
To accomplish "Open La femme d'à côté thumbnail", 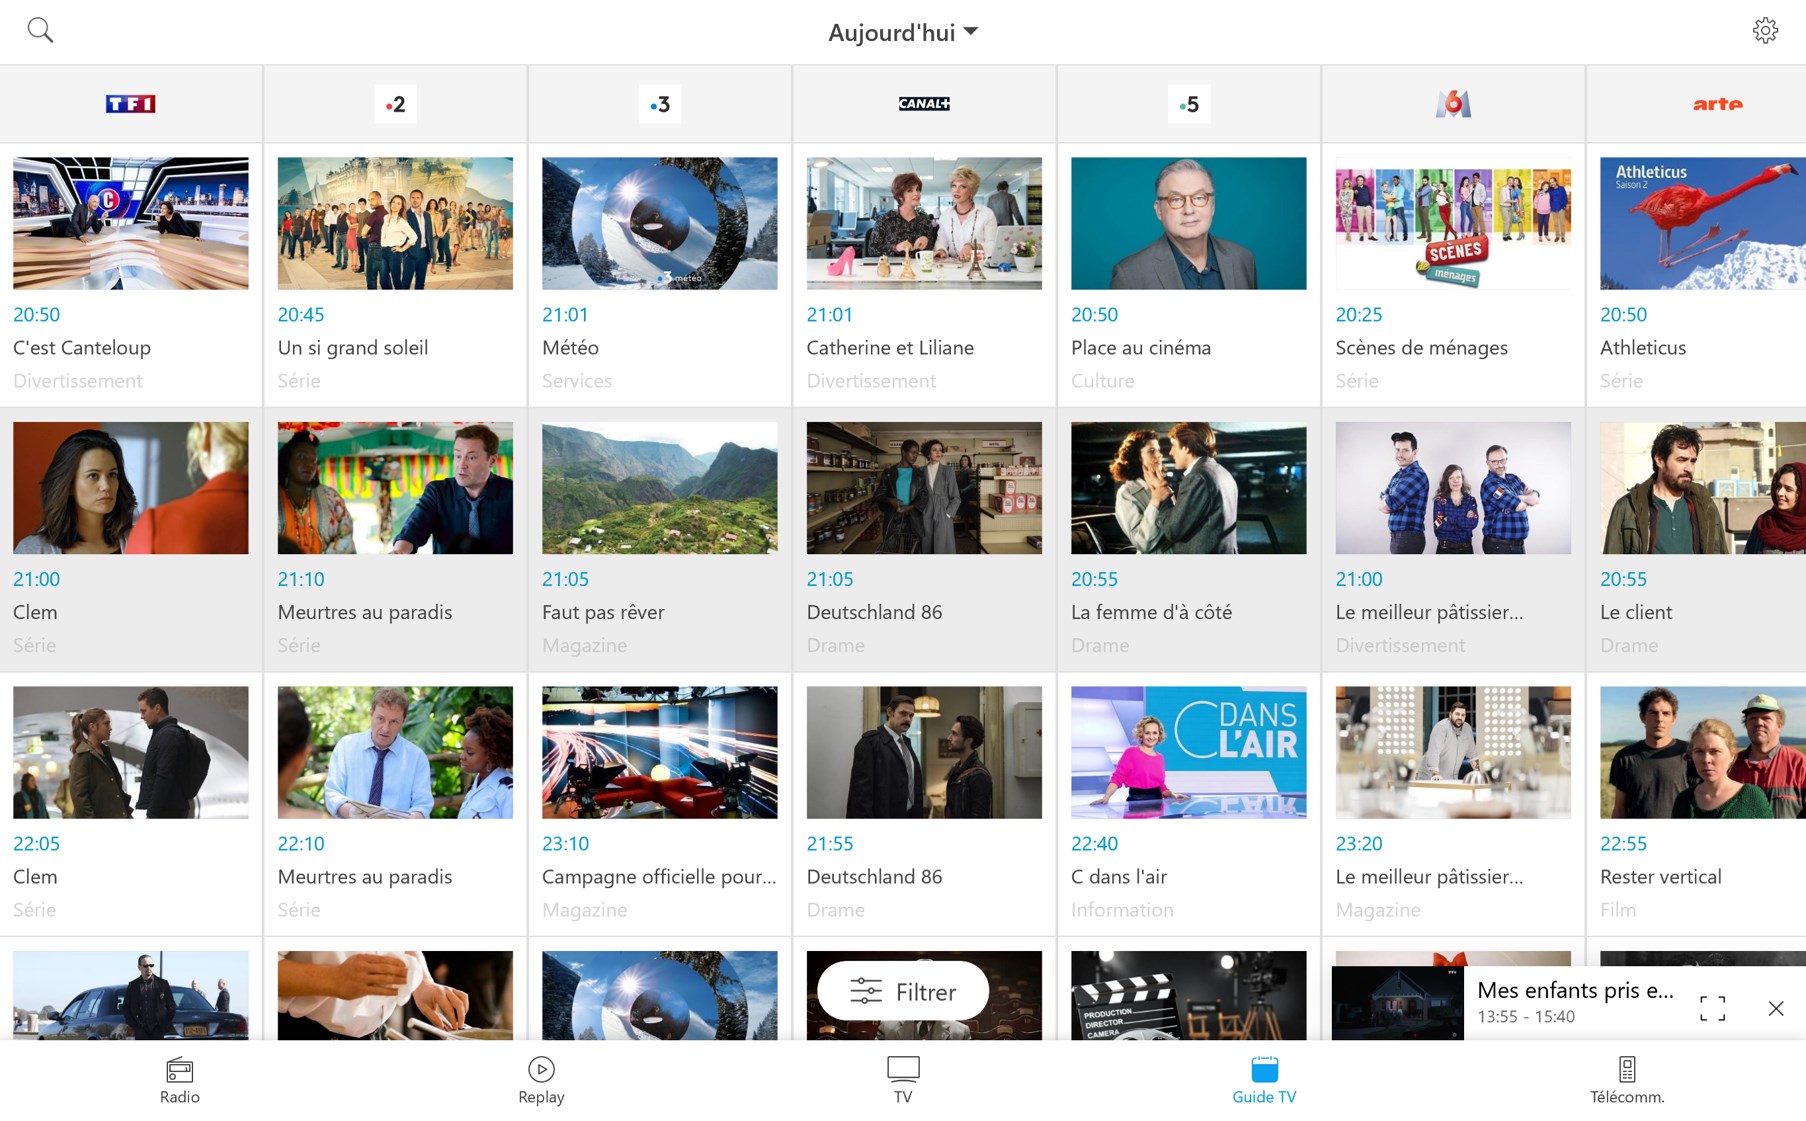I will point(1189,488).
